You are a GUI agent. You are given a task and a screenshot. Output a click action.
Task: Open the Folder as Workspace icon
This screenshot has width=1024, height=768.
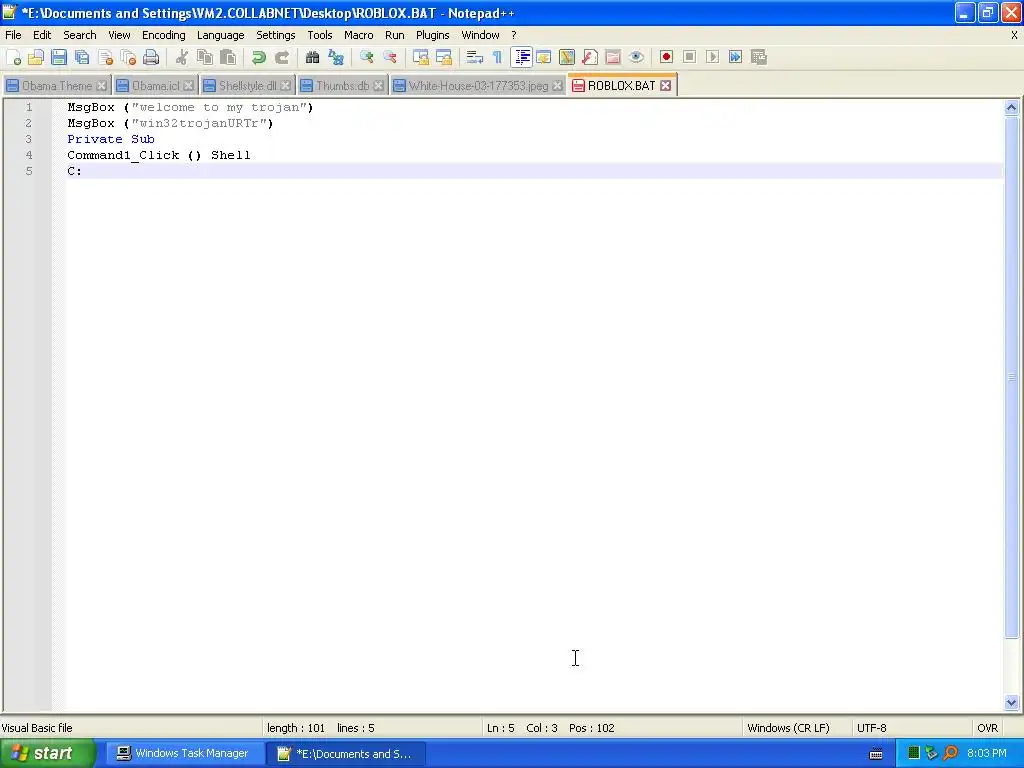point(613,57)
